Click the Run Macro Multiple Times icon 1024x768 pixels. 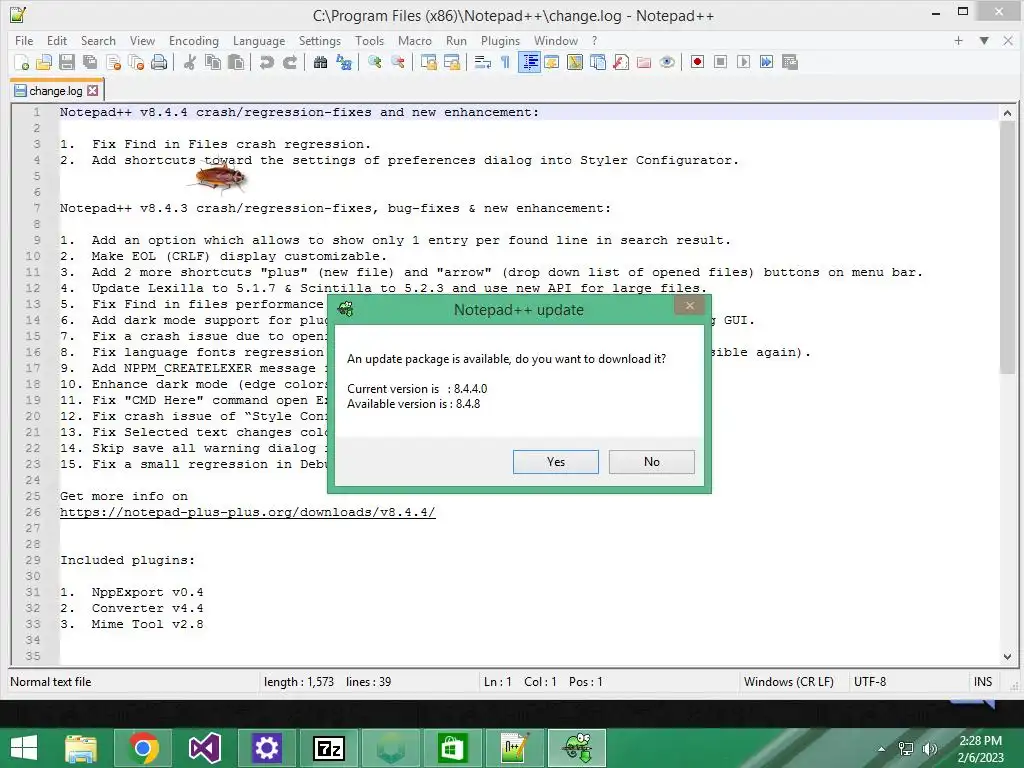767,62
